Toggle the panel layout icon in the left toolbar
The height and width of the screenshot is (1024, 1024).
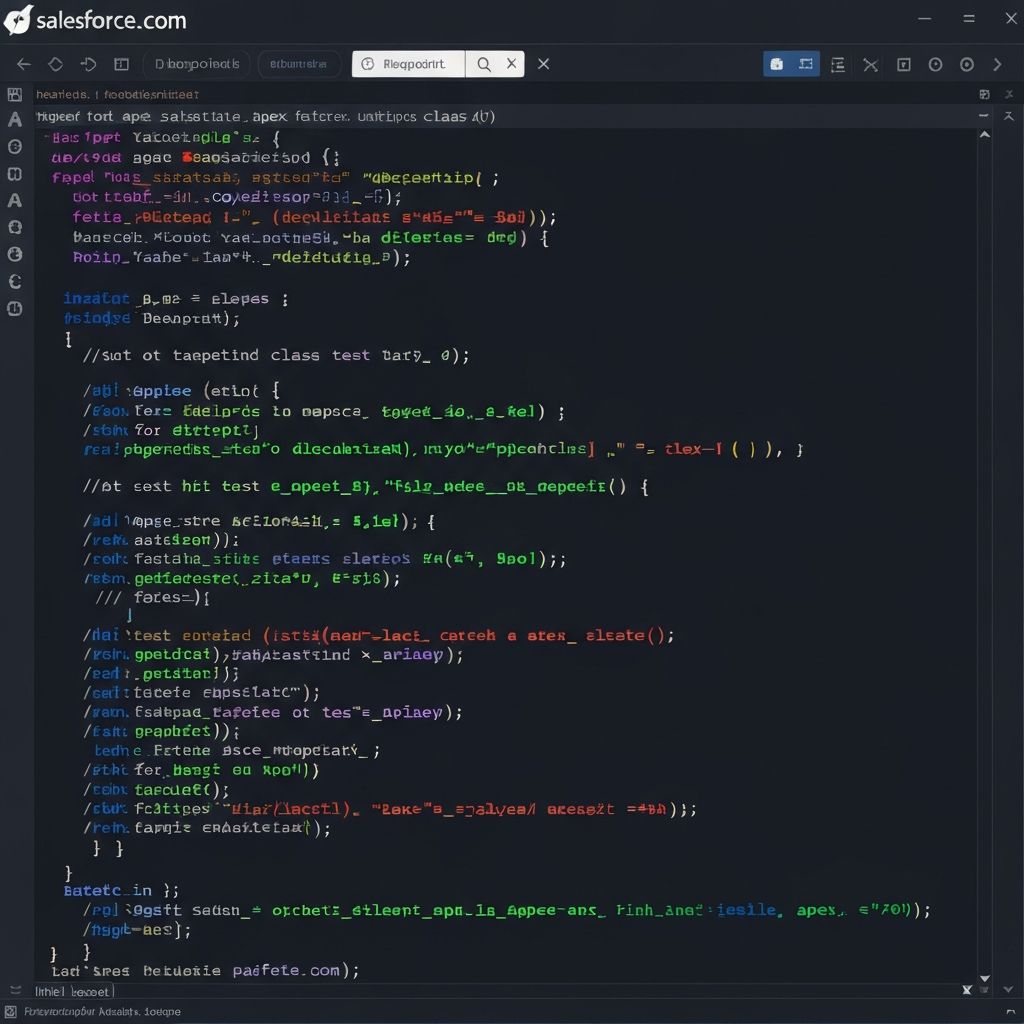pos(121,64)
